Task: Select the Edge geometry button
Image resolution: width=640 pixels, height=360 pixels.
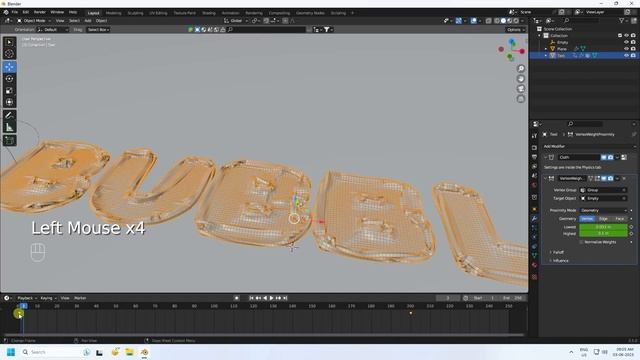Action: (x=603, y=219)
